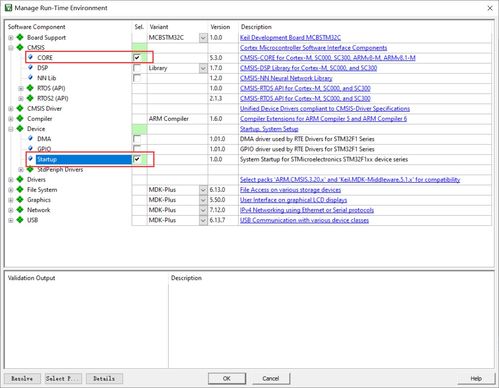The height and width of the screenshot is (388, 499).
Task: Click the Version column header
Action: coord(220,27)
